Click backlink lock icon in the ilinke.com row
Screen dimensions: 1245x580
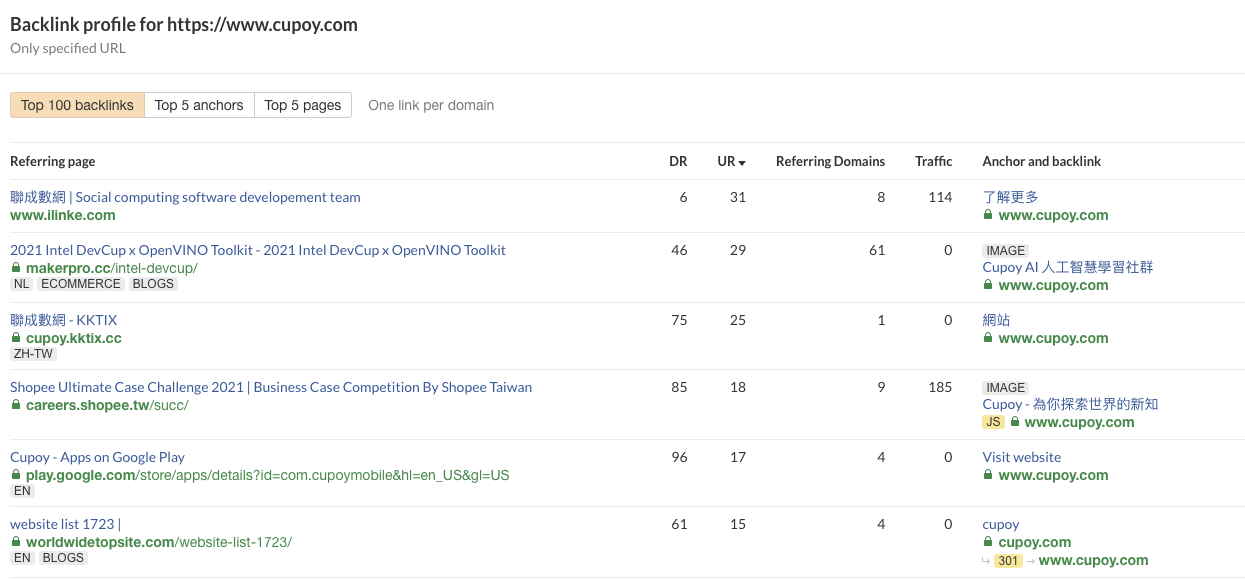[x=988, y=215]
